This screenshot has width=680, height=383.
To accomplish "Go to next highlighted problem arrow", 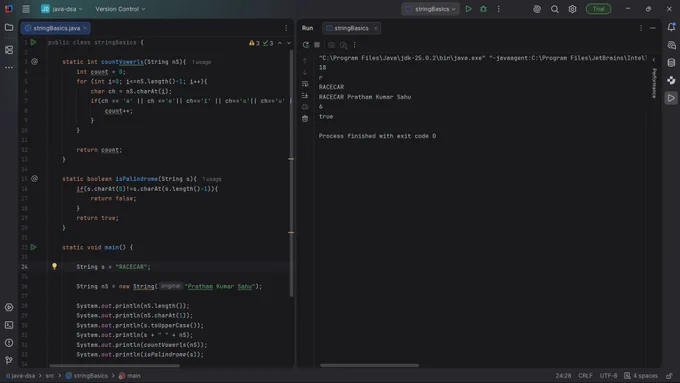I will tap(289, 43).
